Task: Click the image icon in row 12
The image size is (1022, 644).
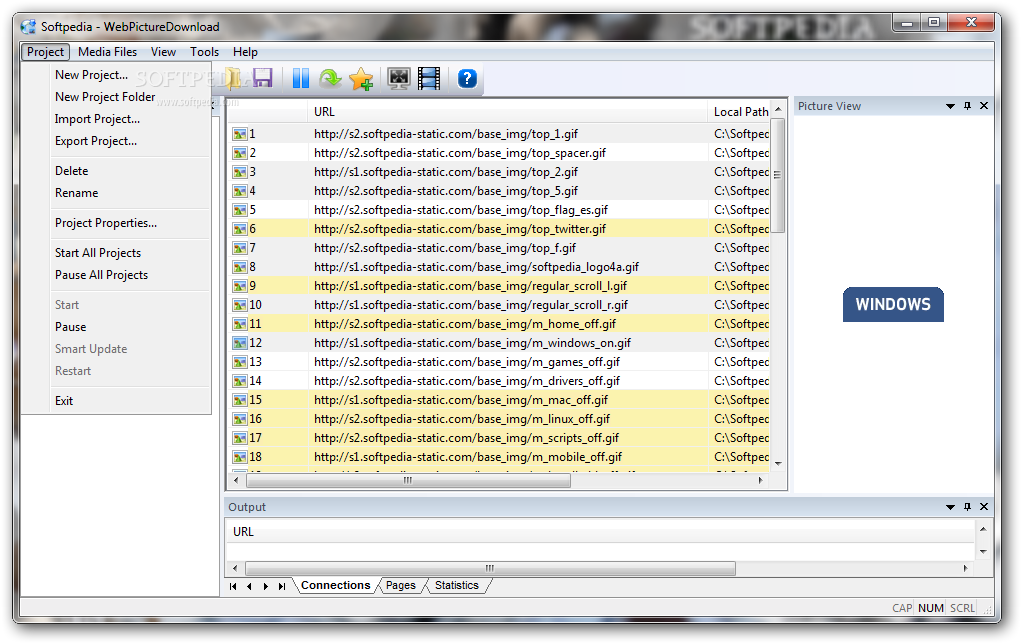Action: coord(240,343)
